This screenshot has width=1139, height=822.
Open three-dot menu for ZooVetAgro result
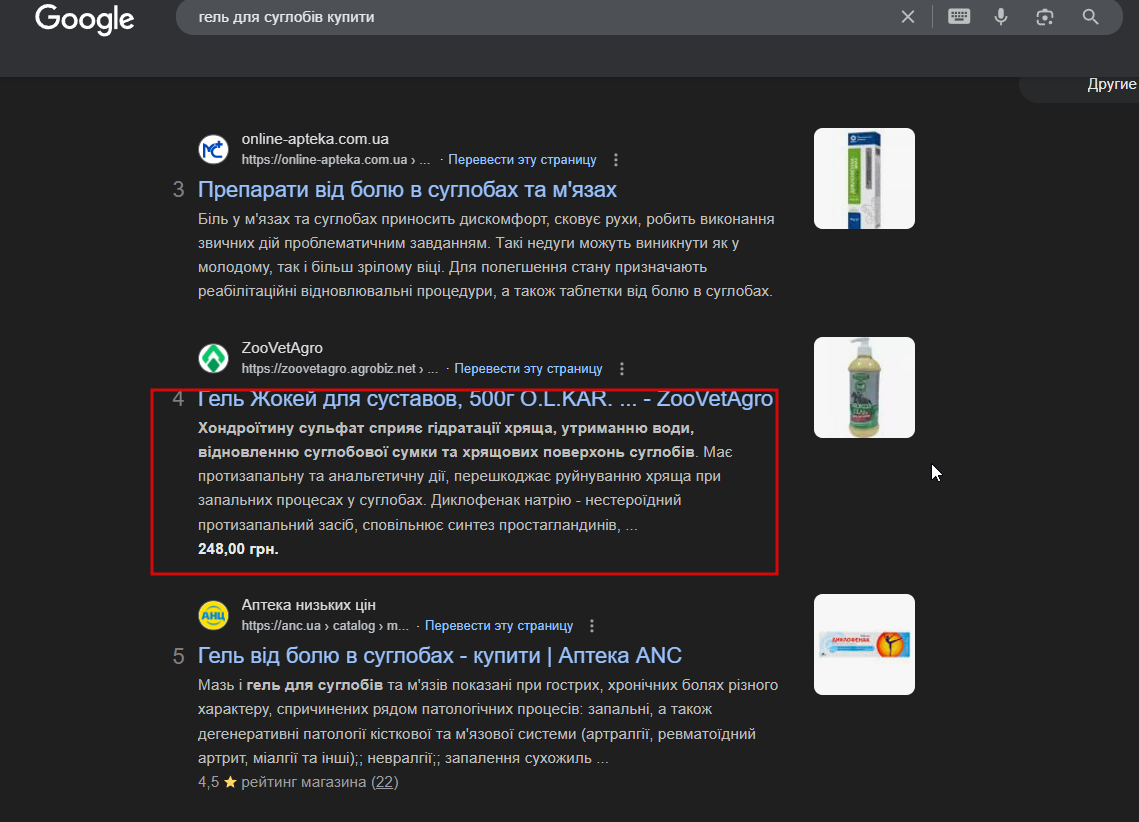coord(622,369)
